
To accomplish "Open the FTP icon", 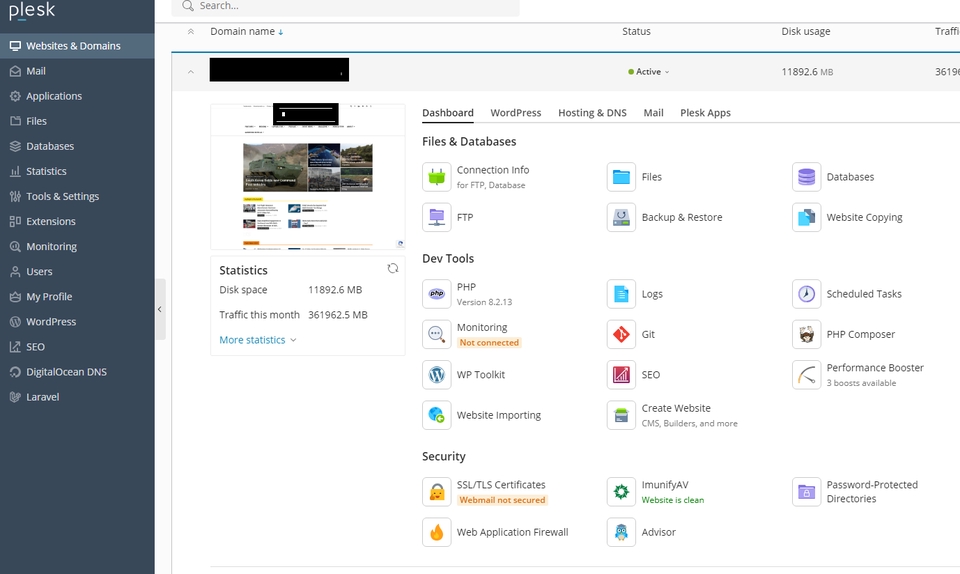I will point(437,217).
